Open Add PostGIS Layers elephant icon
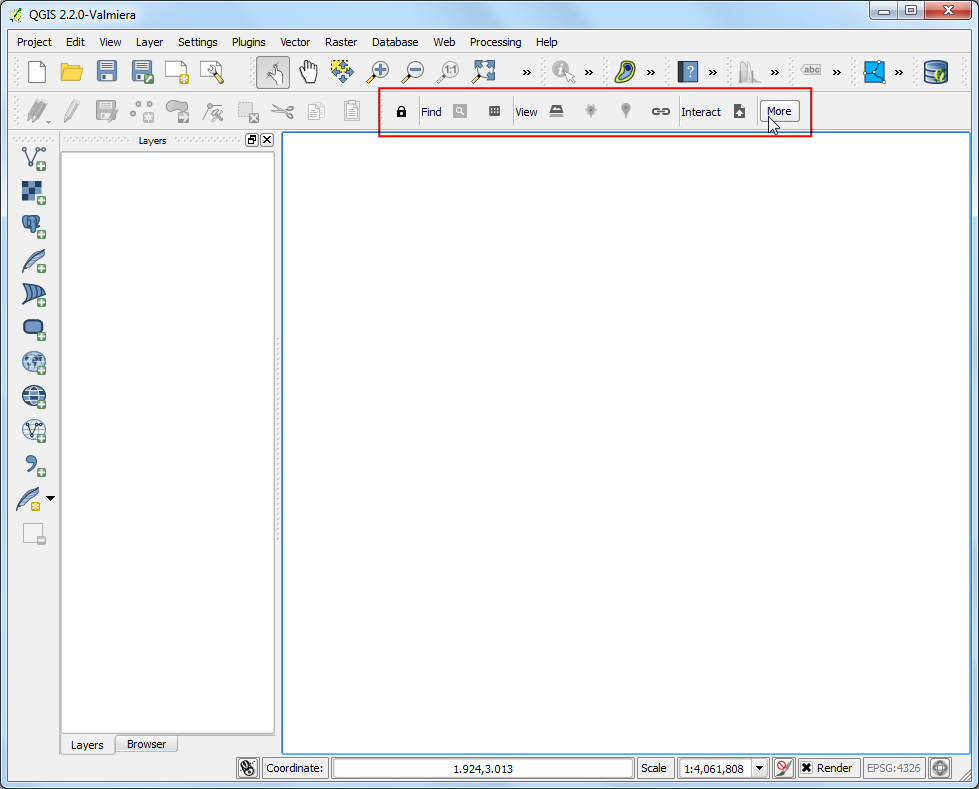Image resolution: width=979 pixels, height=789 pixels. (34, 226)
